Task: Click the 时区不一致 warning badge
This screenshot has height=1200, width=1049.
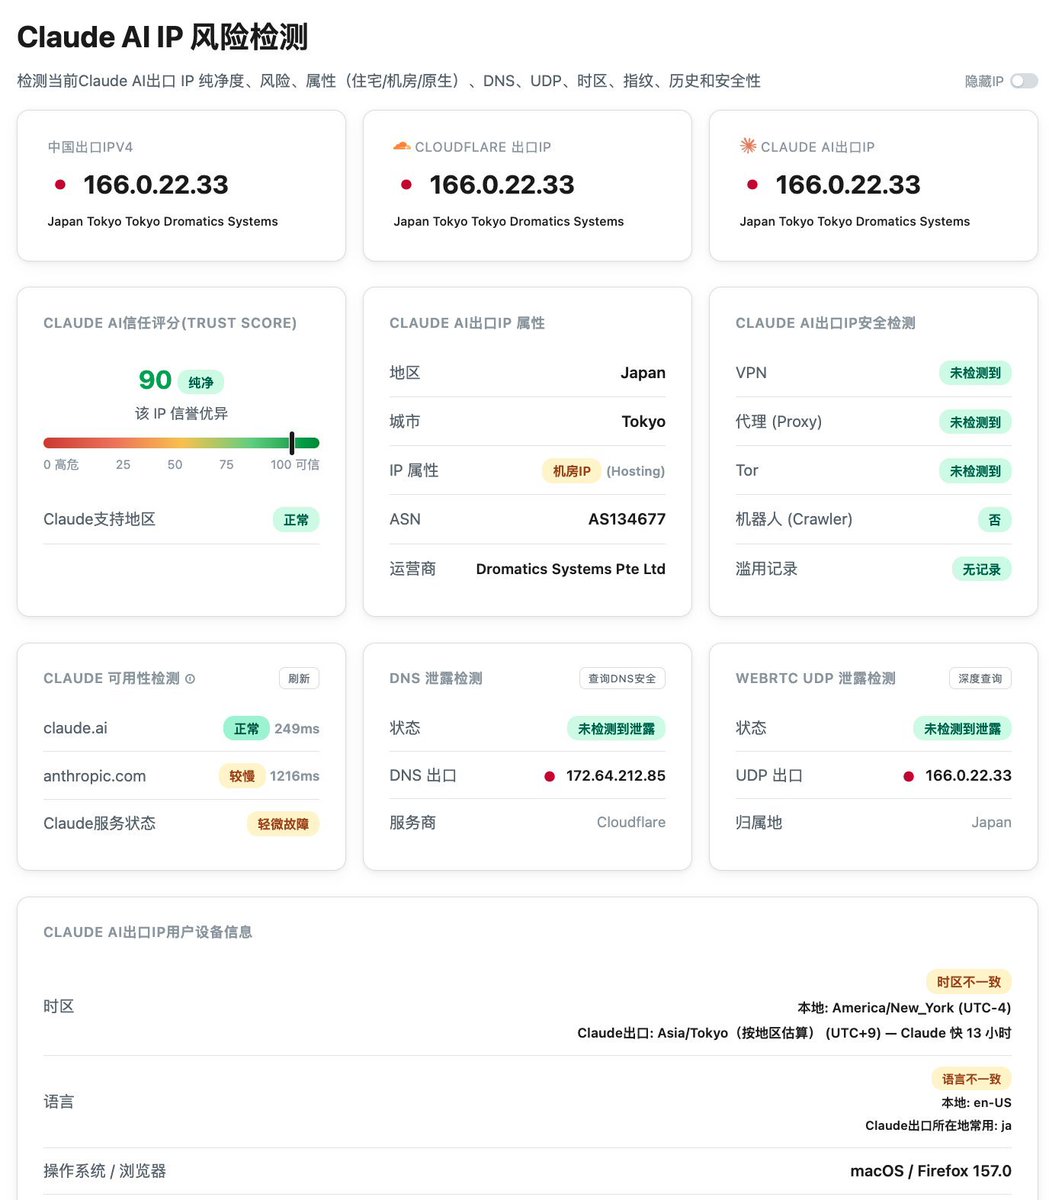Action: 969,982
